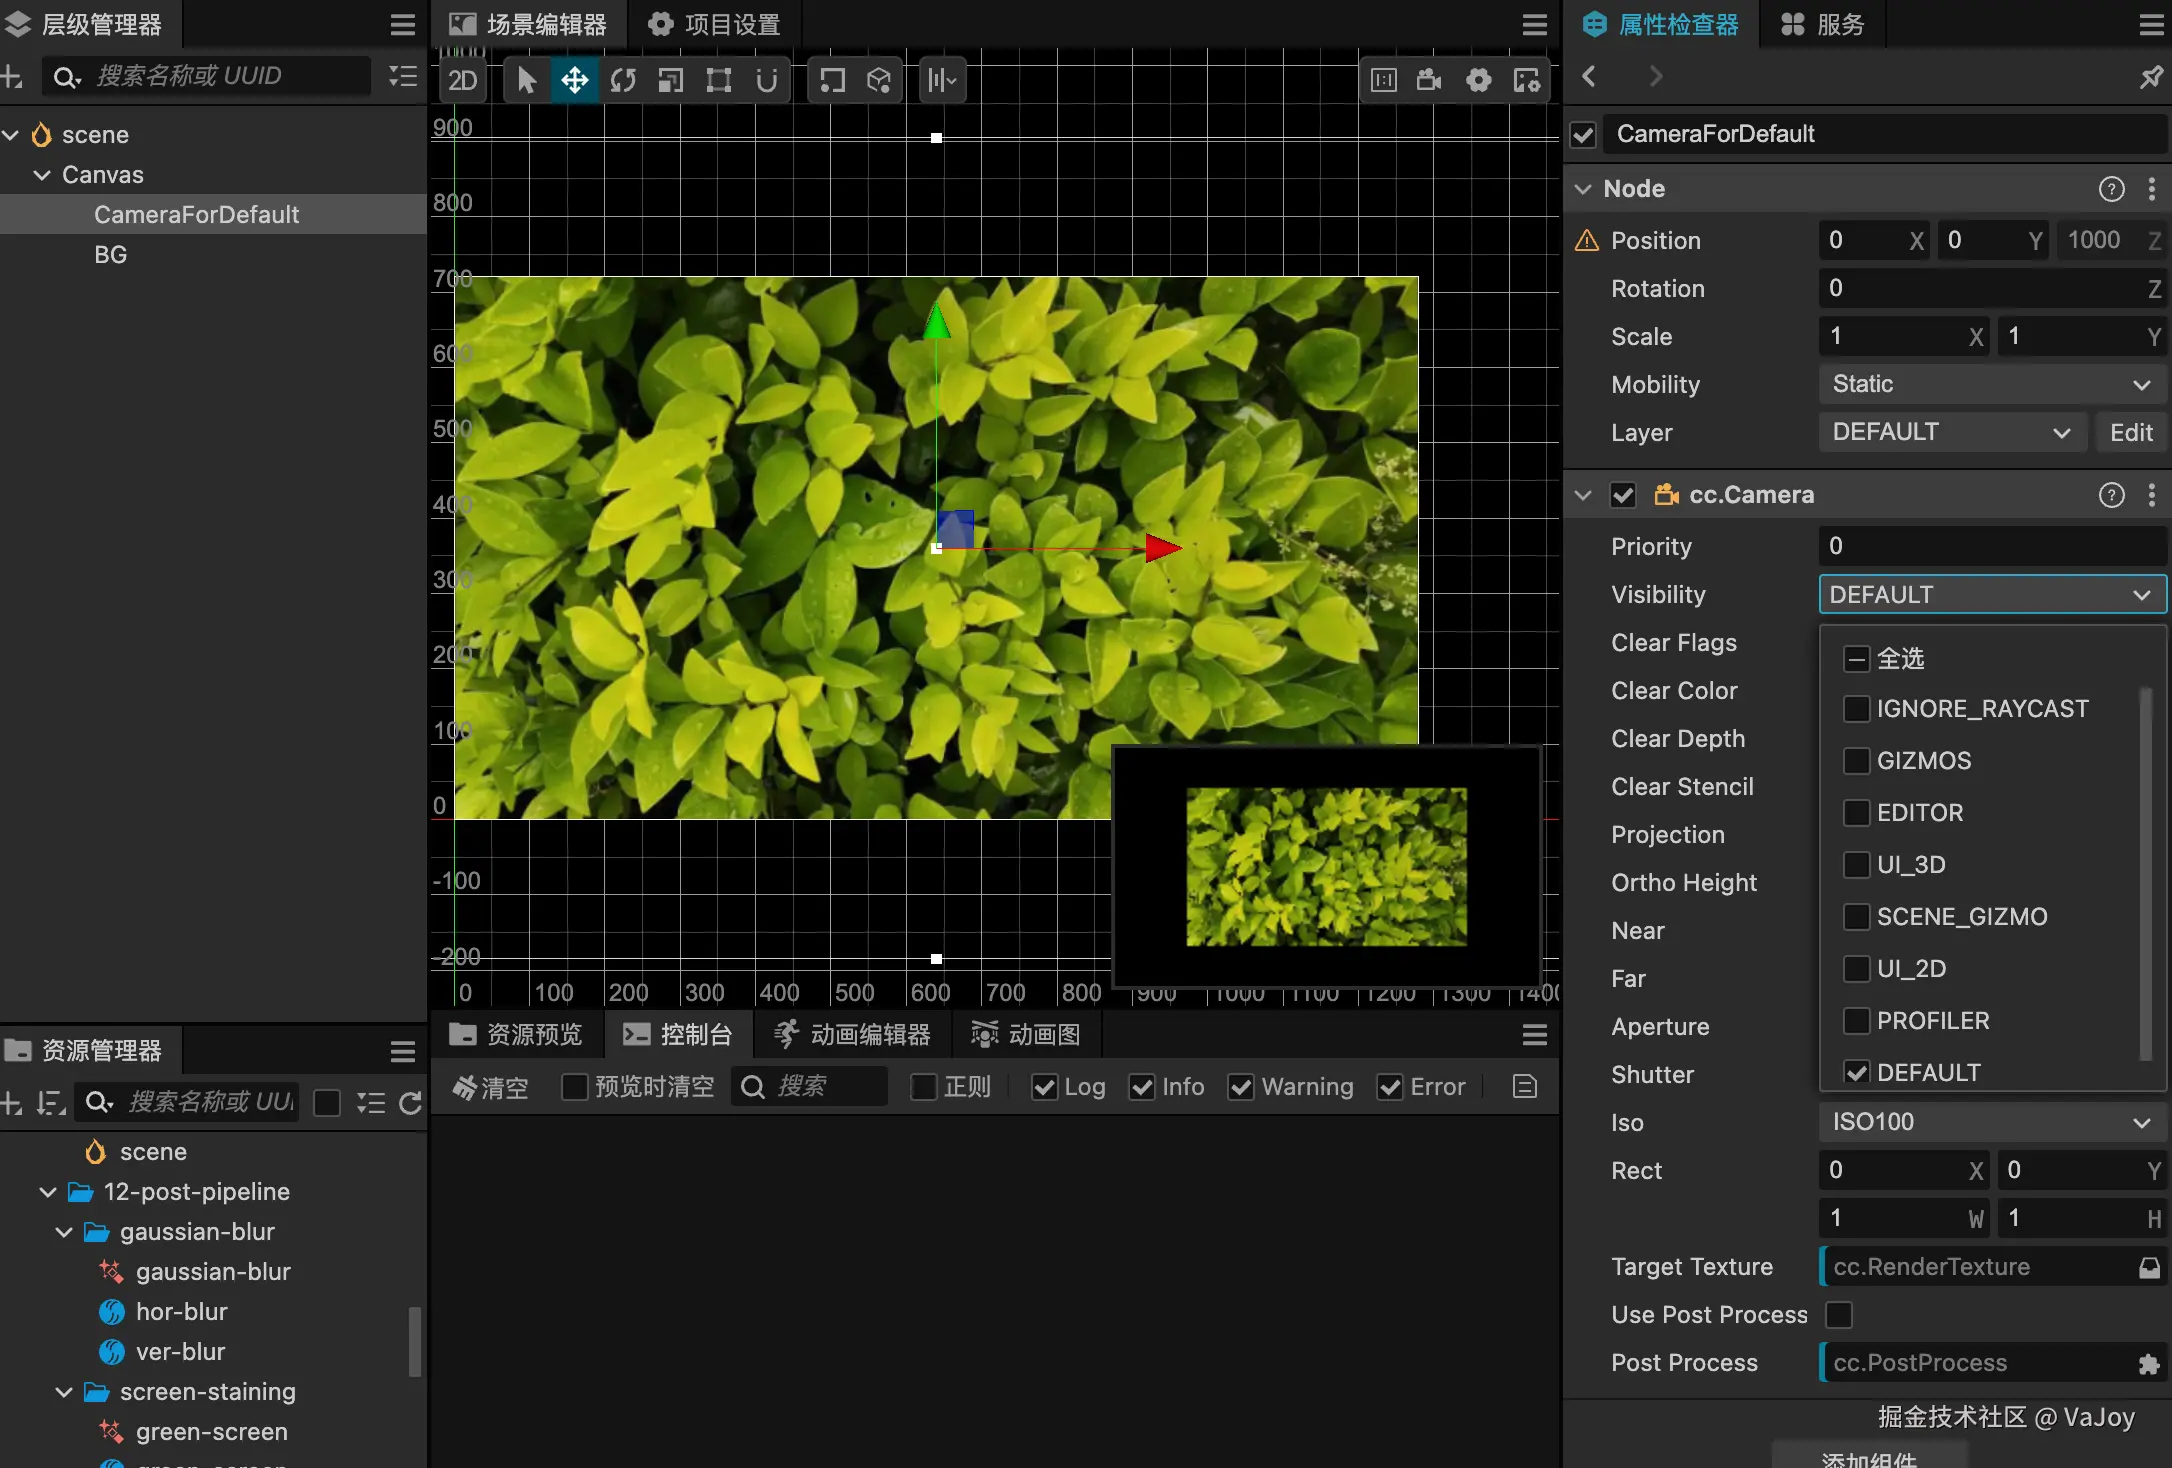Open the 动画编辑器 tab

853,1034
